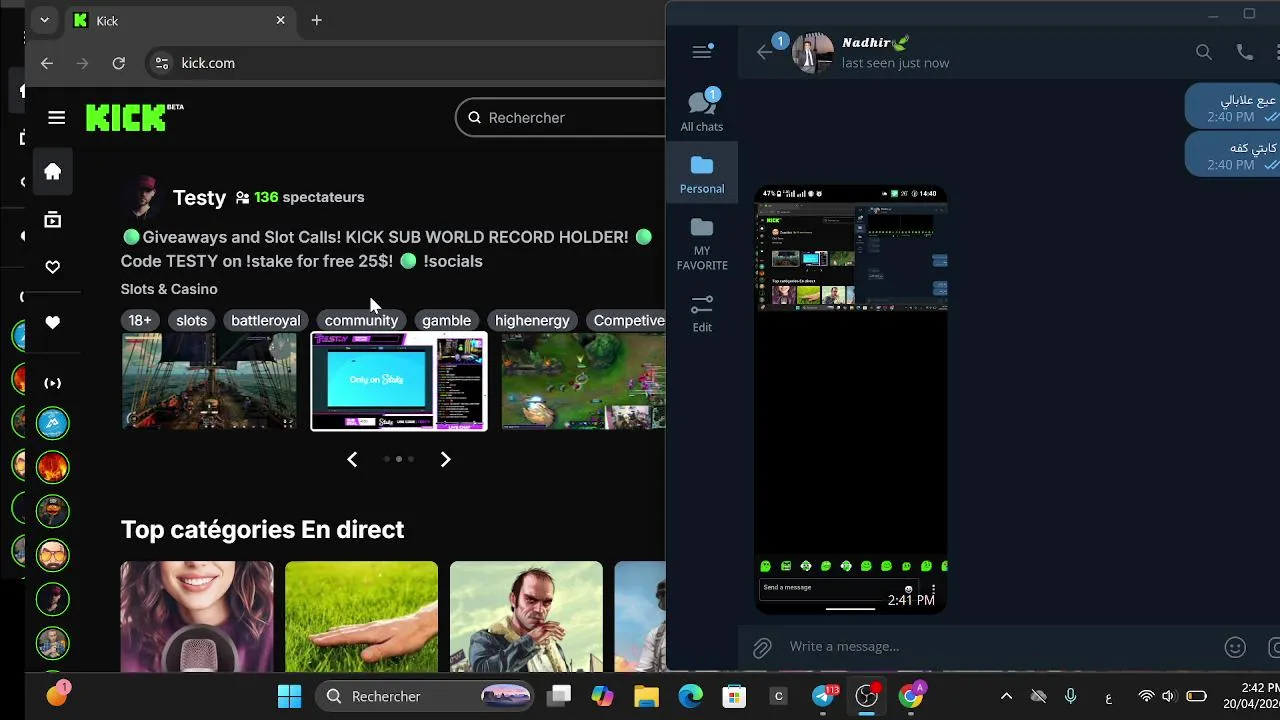Open the blue mountain-logo channel avatar
The image size is (1280, 720).
[53, 423]
